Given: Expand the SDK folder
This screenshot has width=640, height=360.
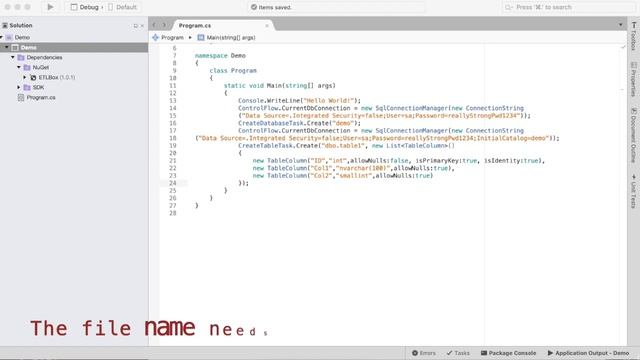Looking at the screenshot, I should [x=19, y=87].
